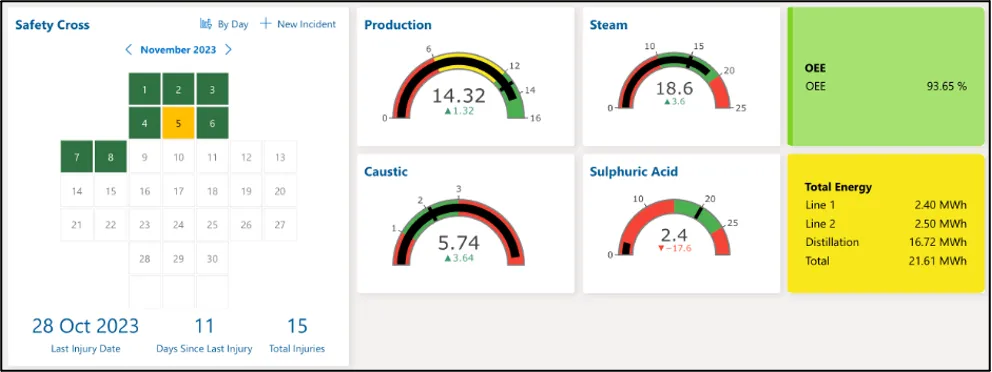
Task: Click the Caustic gauge value 5.74
Action: [459, 243]
